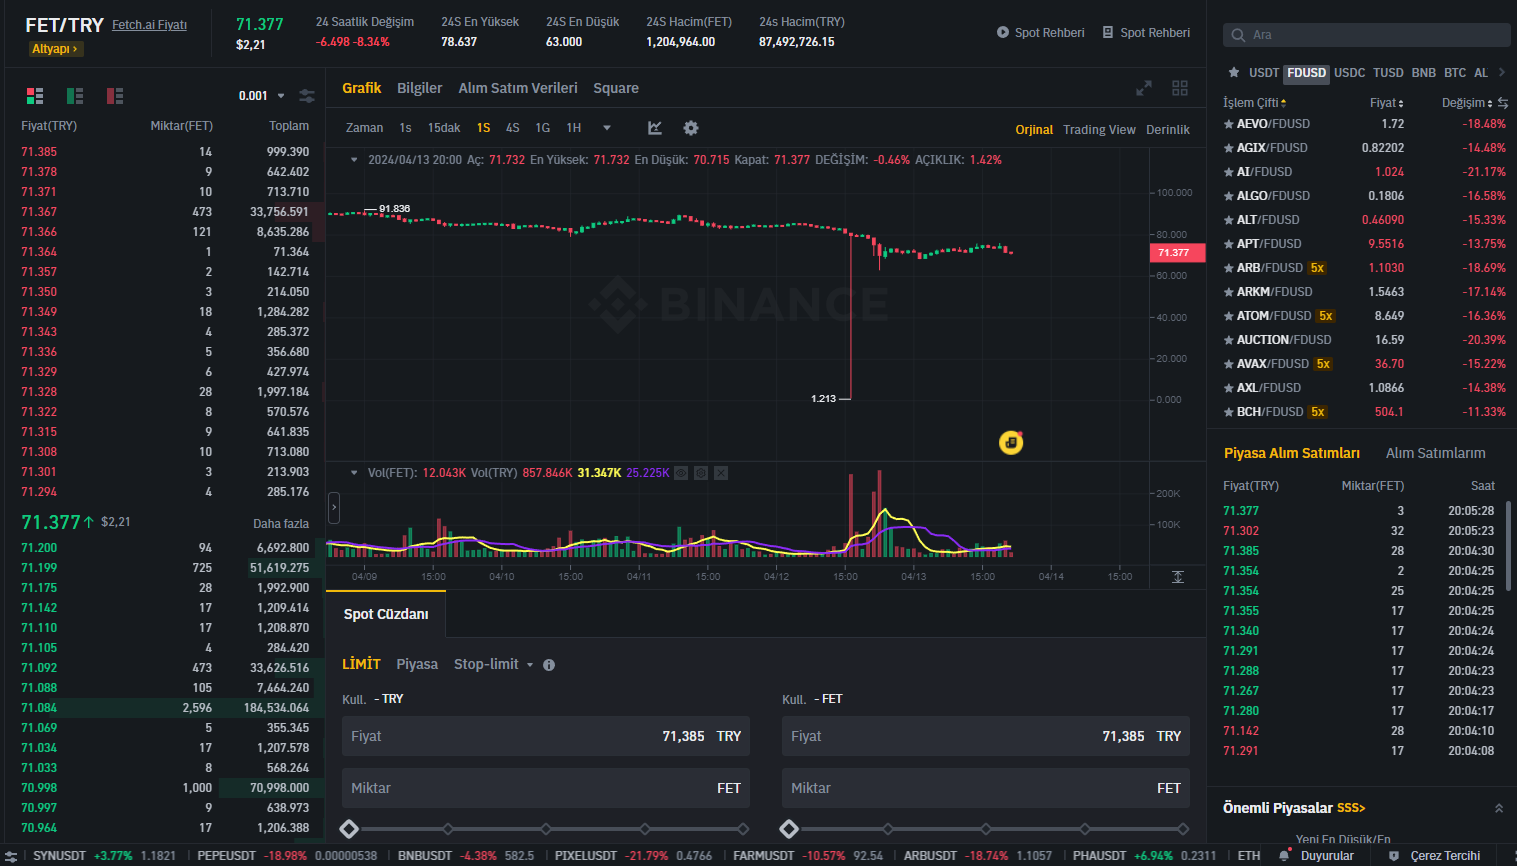Click the buy amount percentage slider handle

click(x=349, y=828)
